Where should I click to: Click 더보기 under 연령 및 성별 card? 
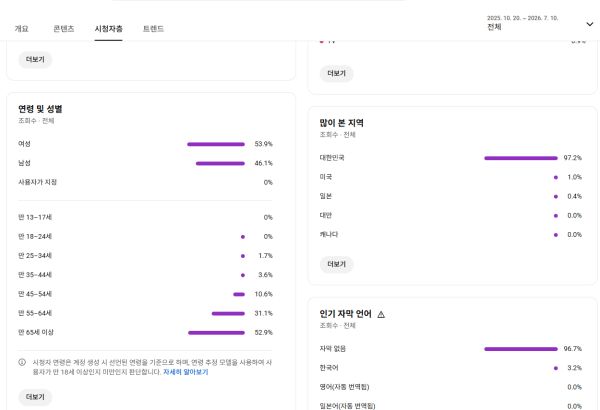click(35, 397)
